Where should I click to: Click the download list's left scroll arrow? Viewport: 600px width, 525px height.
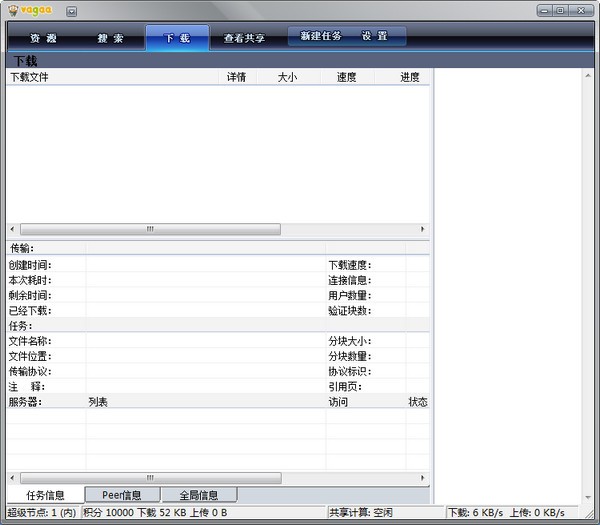(x=13, y=229)
